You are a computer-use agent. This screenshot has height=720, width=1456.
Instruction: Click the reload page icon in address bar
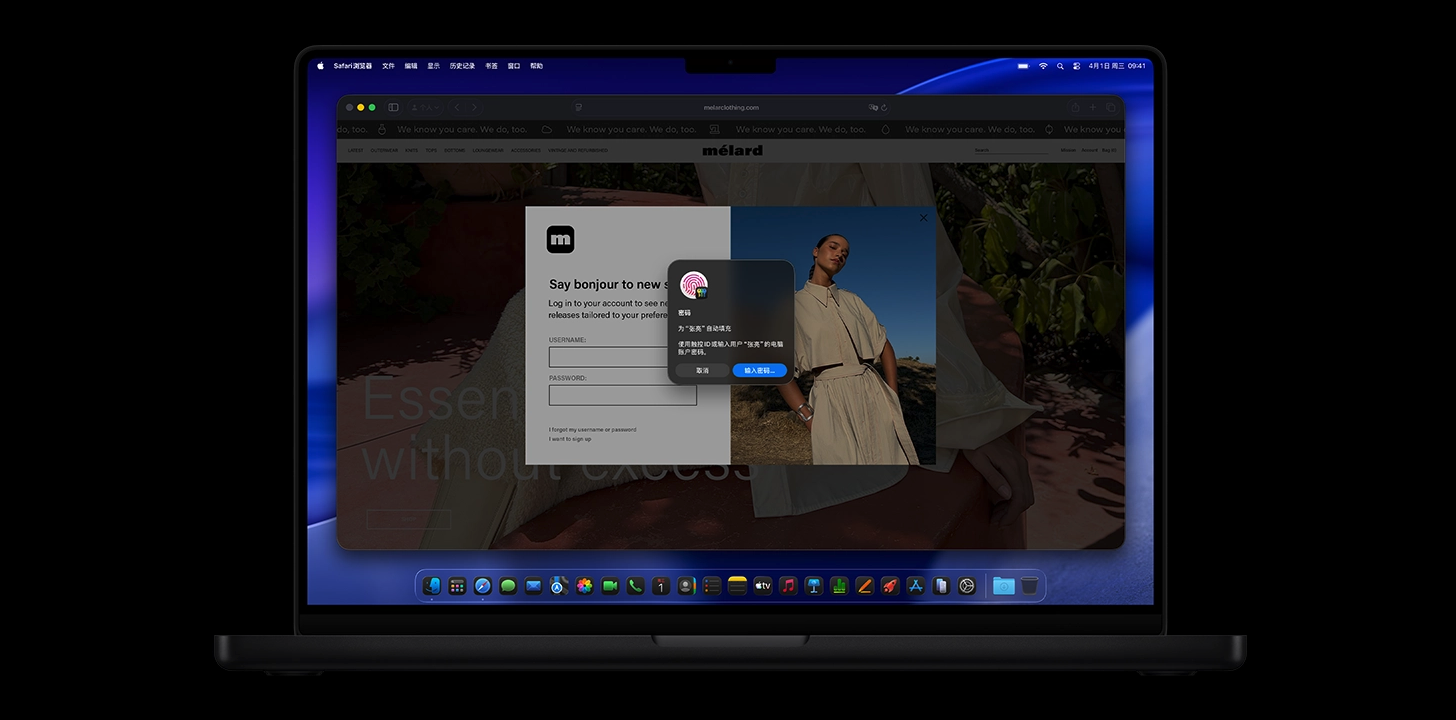tap(884, 107)
